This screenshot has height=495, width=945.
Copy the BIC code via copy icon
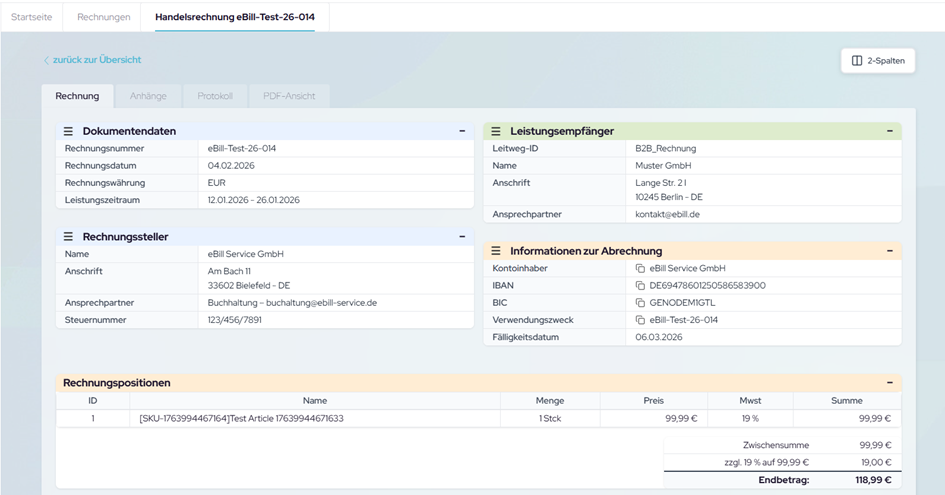(640, 303)
